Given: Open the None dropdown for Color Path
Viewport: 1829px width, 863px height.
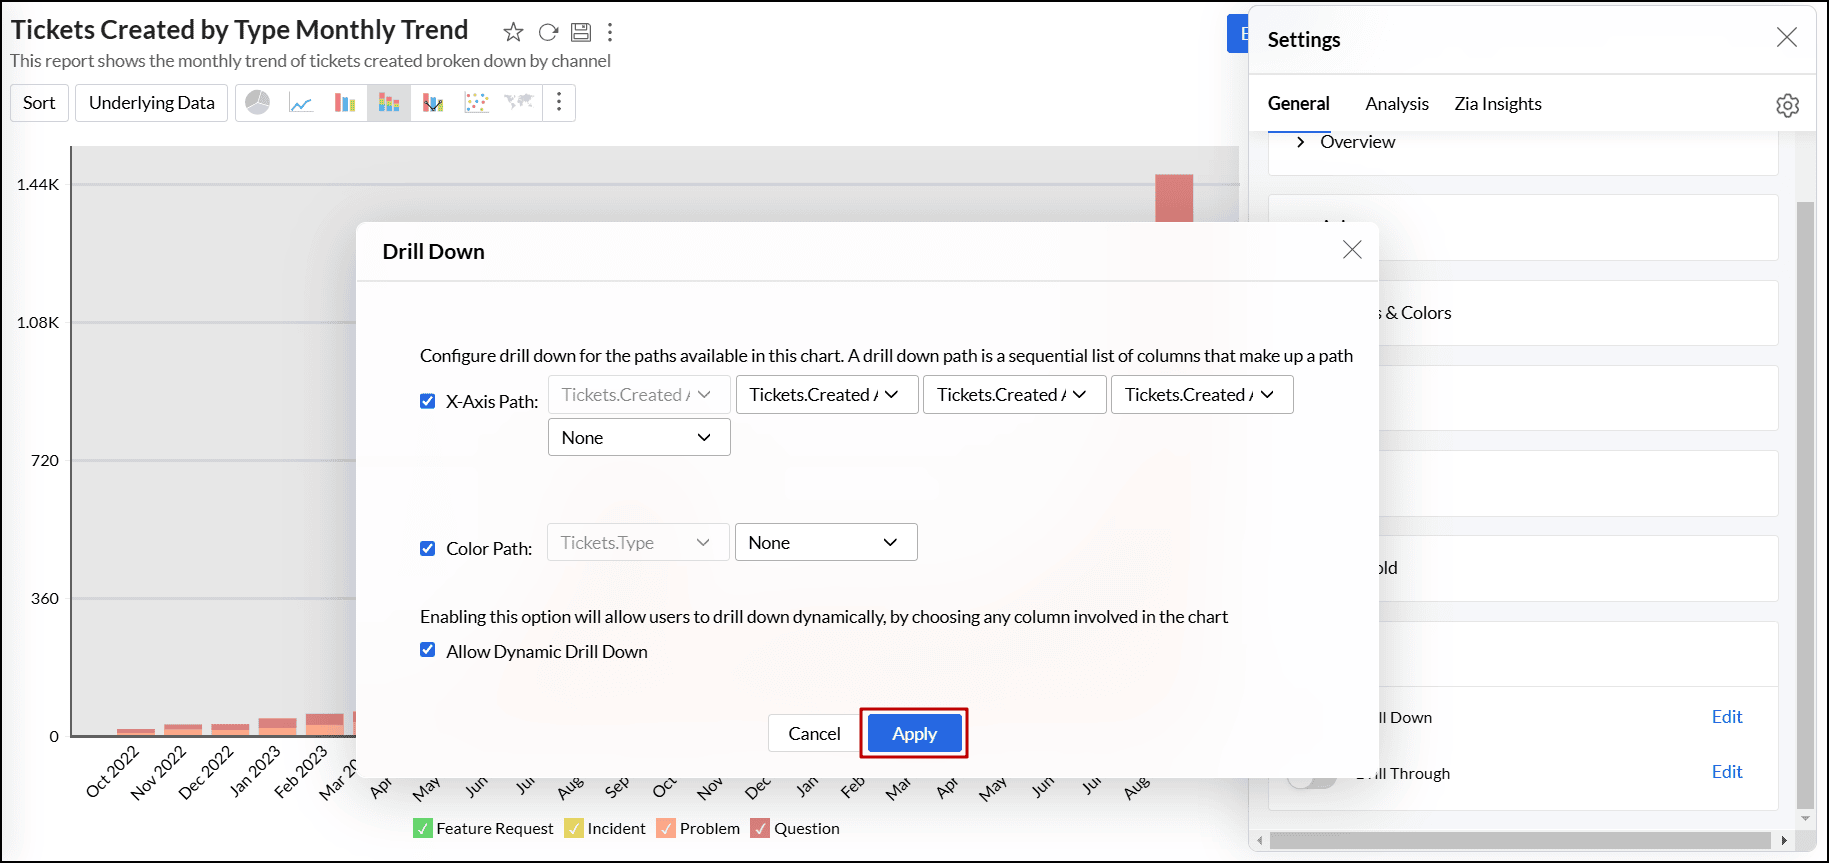Looking at the screenshot, I should [825, 543].
